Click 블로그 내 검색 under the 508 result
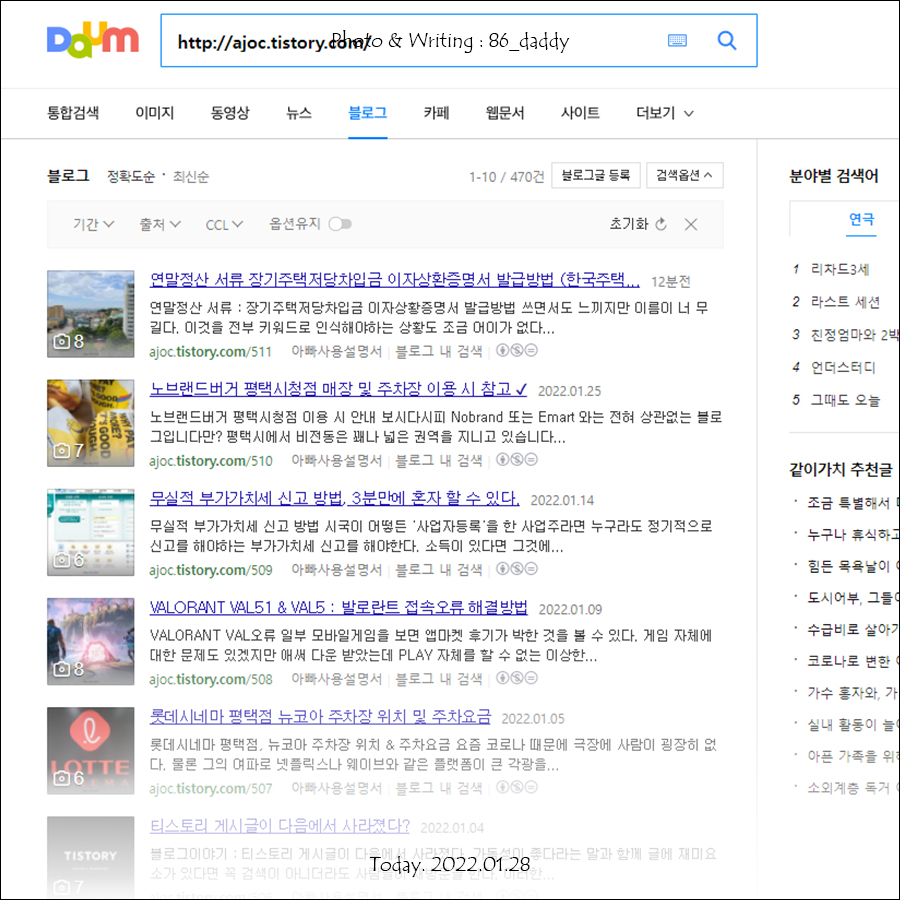 (x=439, y=679)
